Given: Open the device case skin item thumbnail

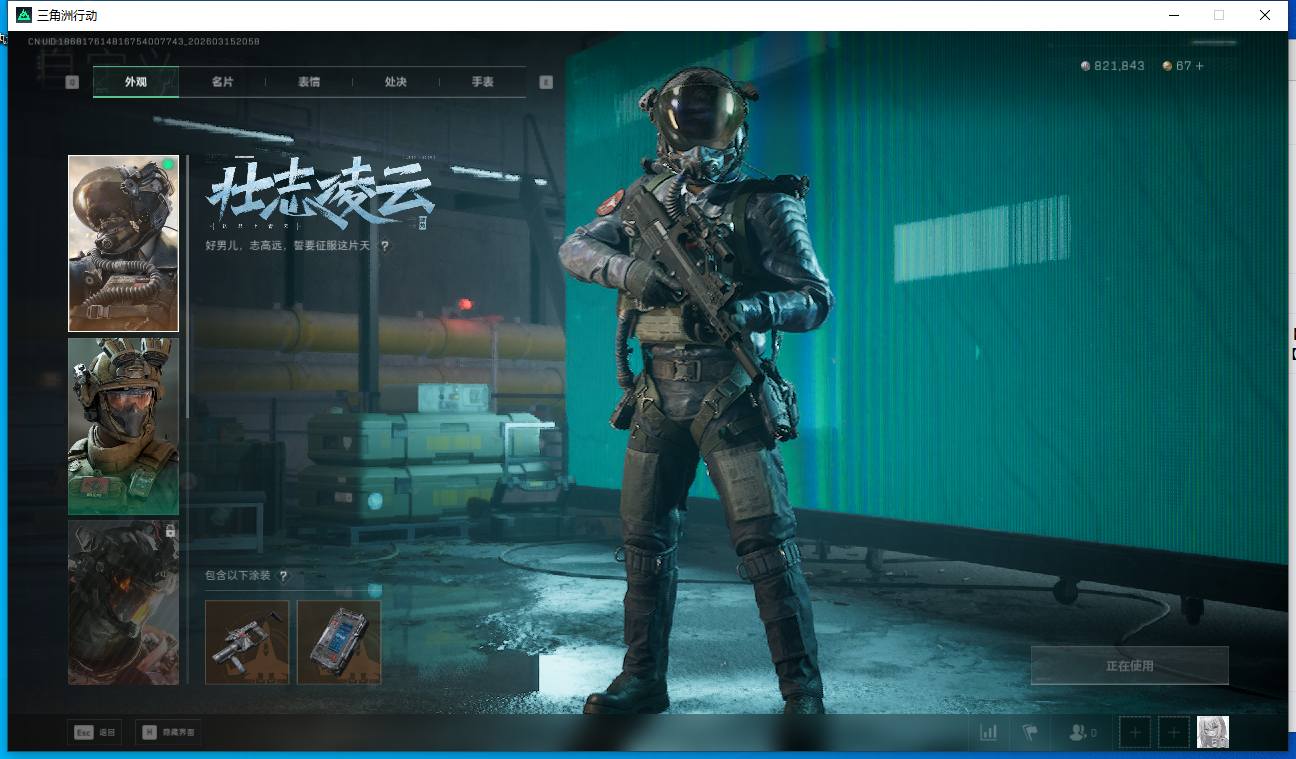Looking at the screenshot, I should click(339, 642).
